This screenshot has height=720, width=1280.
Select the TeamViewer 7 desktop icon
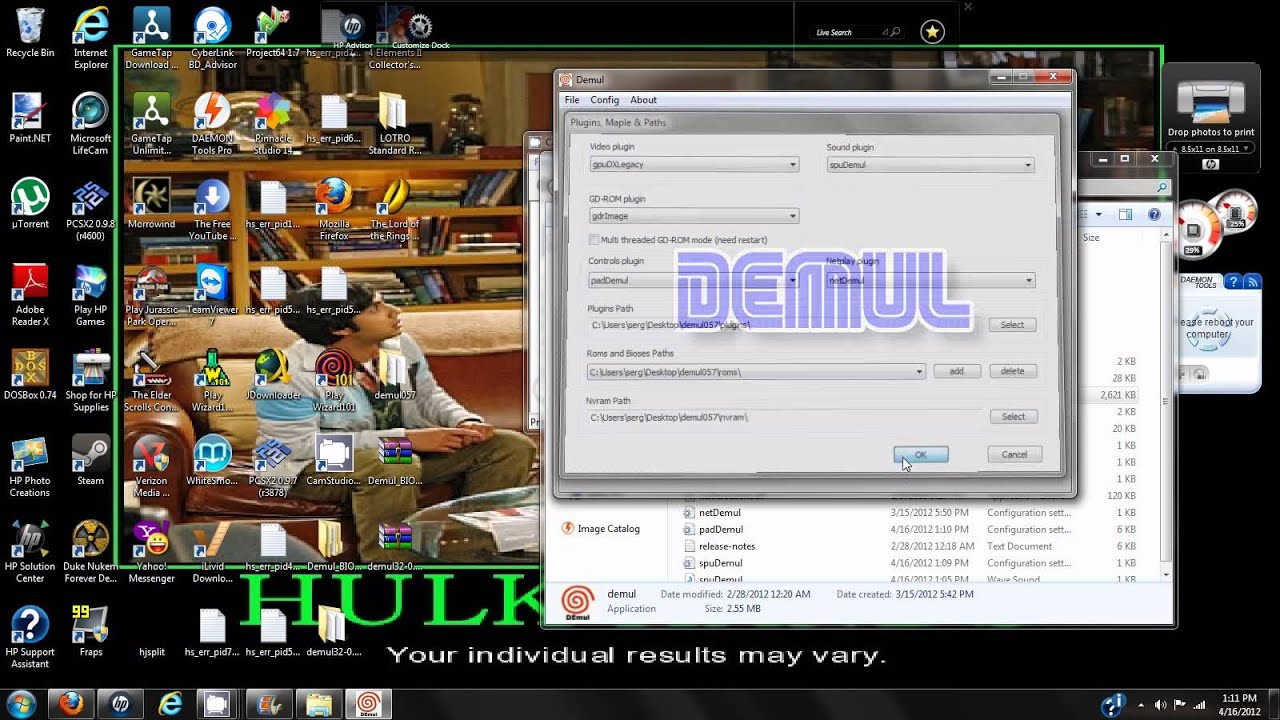212,296
